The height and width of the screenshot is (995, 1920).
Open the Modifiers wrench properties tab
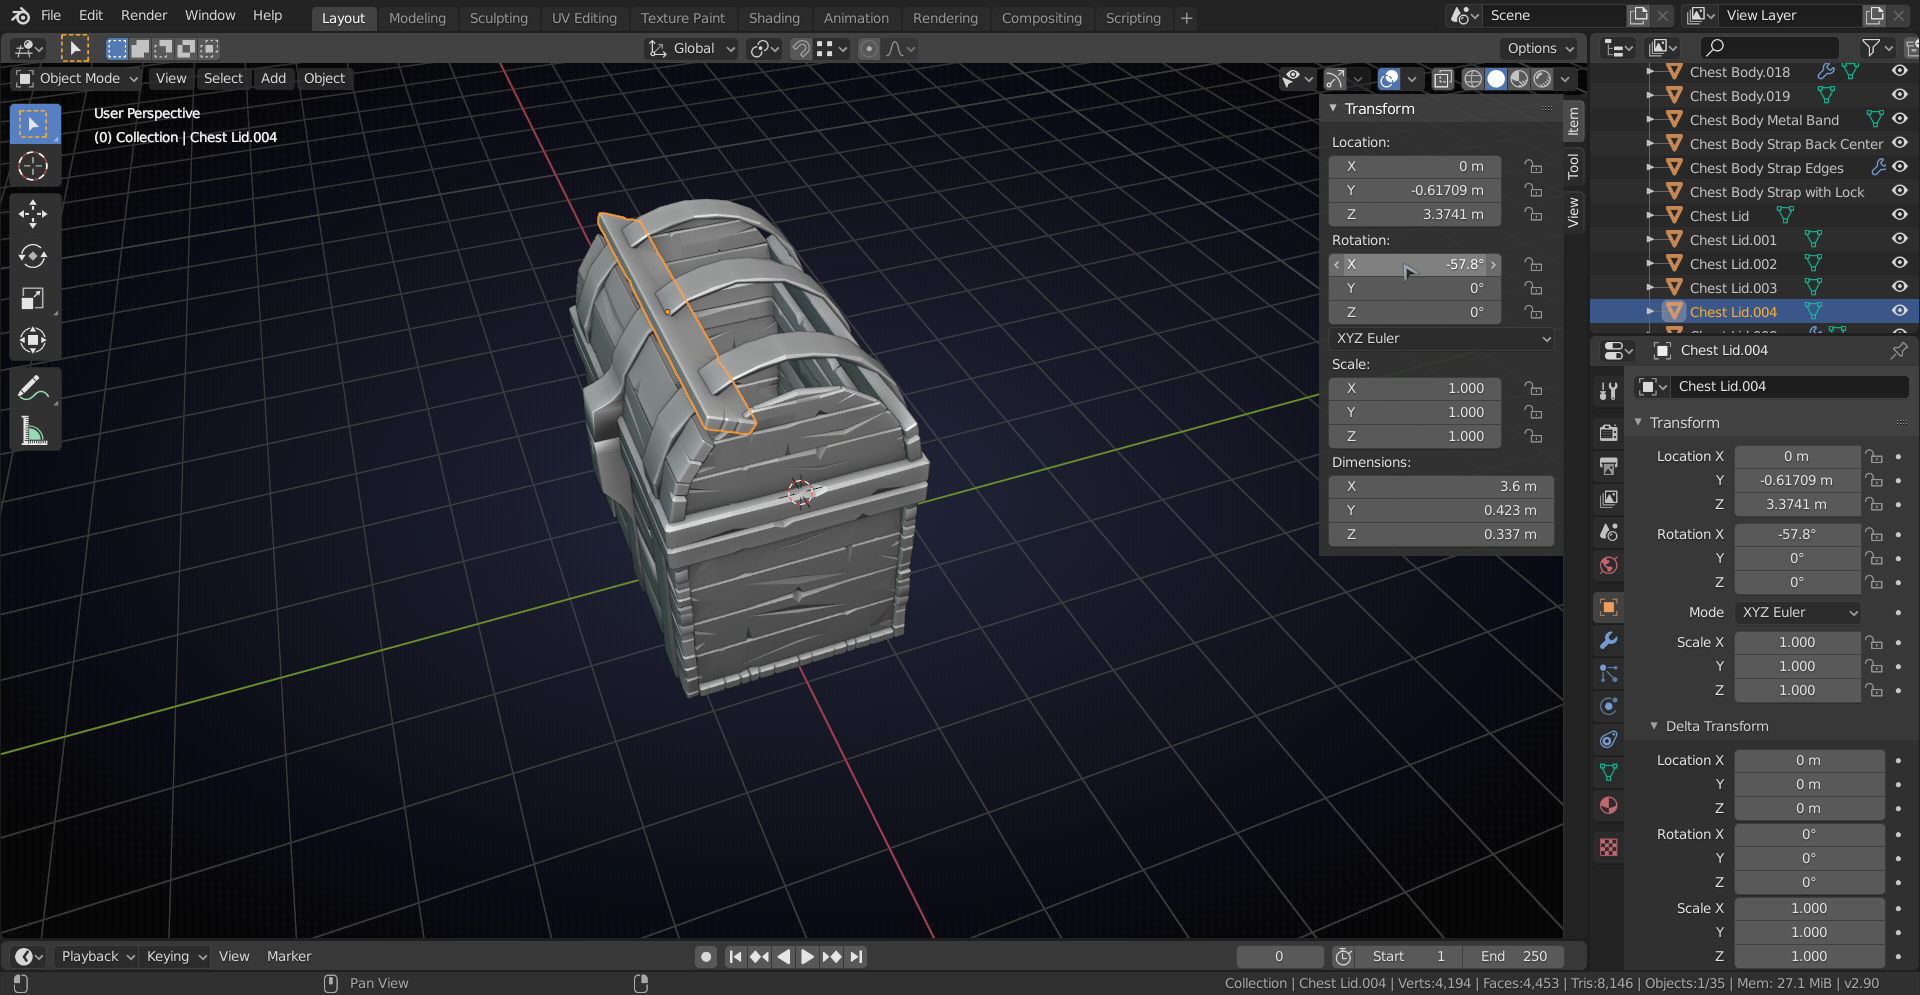1608,641
